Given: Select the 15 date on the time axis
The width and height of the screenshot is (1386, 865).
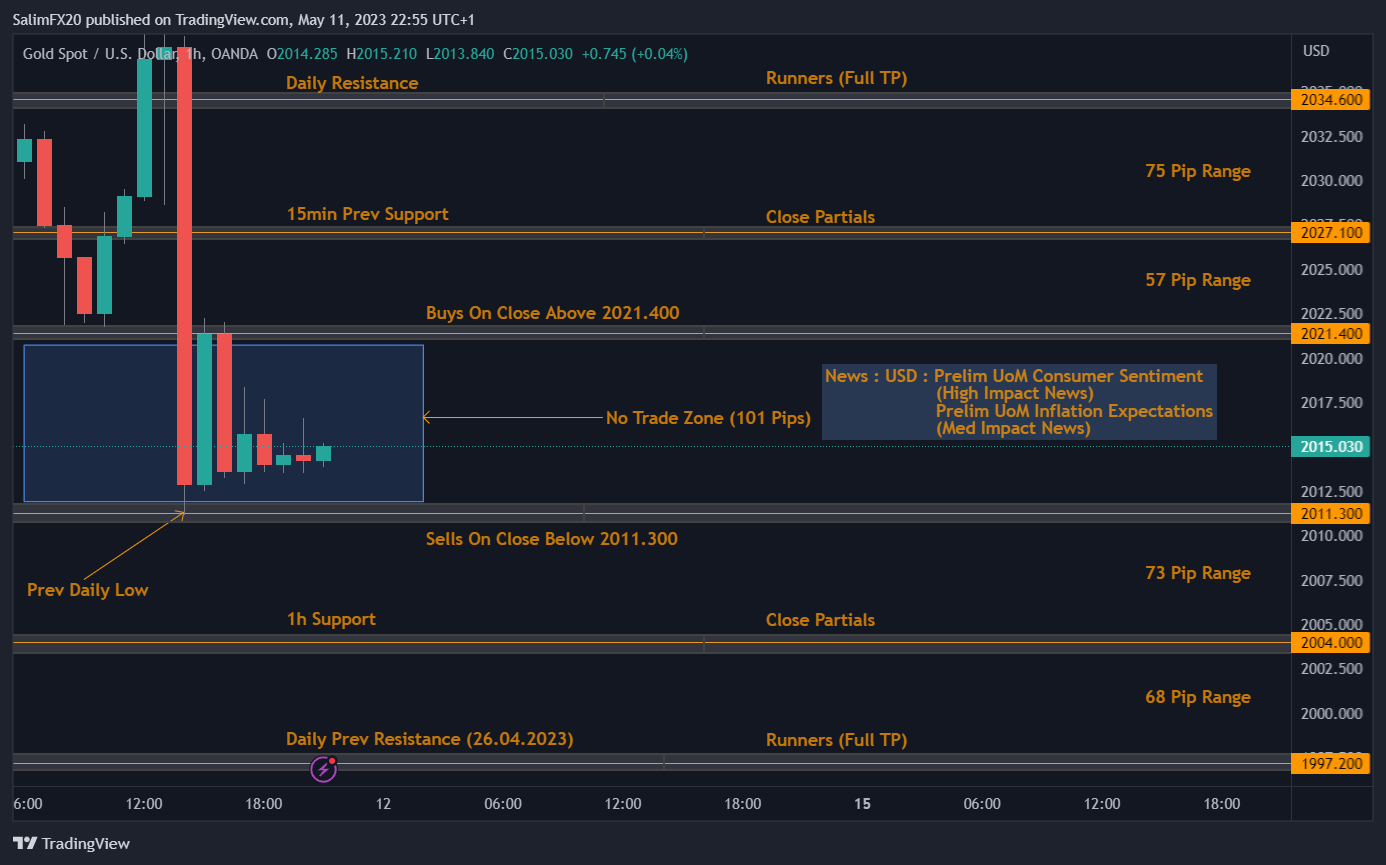Looking at the screenshot, I should [x=862, y=803].
